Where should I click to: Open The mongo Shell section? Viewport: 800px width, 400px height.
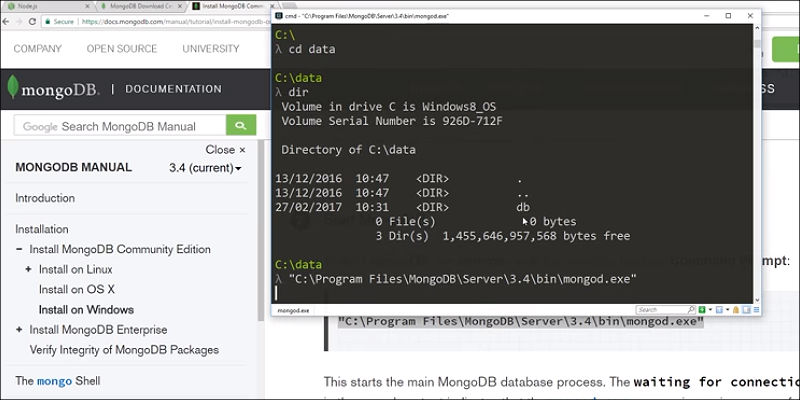click(x=58, y=381)
